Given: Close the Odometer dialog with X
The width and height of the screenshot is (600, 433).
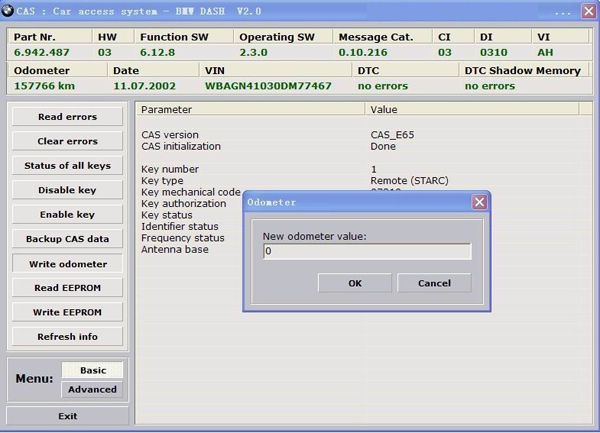Looking at the screenshot, I should (480, 202).
